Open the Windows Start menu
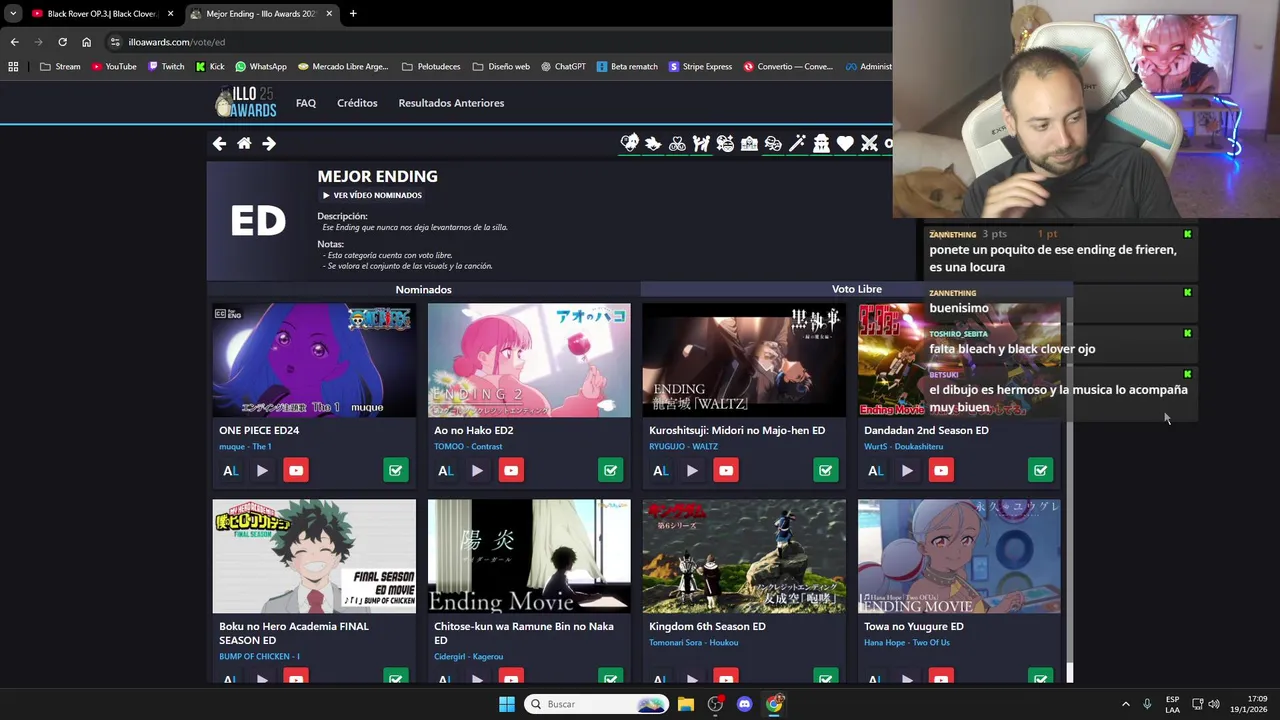Image resolution: width=1280 pixels, height=720 pixels. [x=507, y=704]
